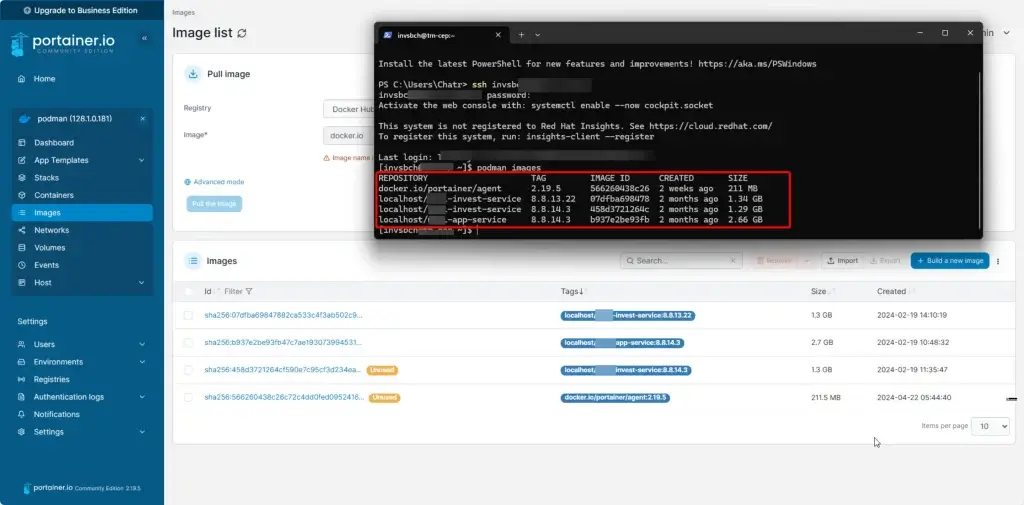Click the Settings gear icon in sidebar

pos(22,432)
